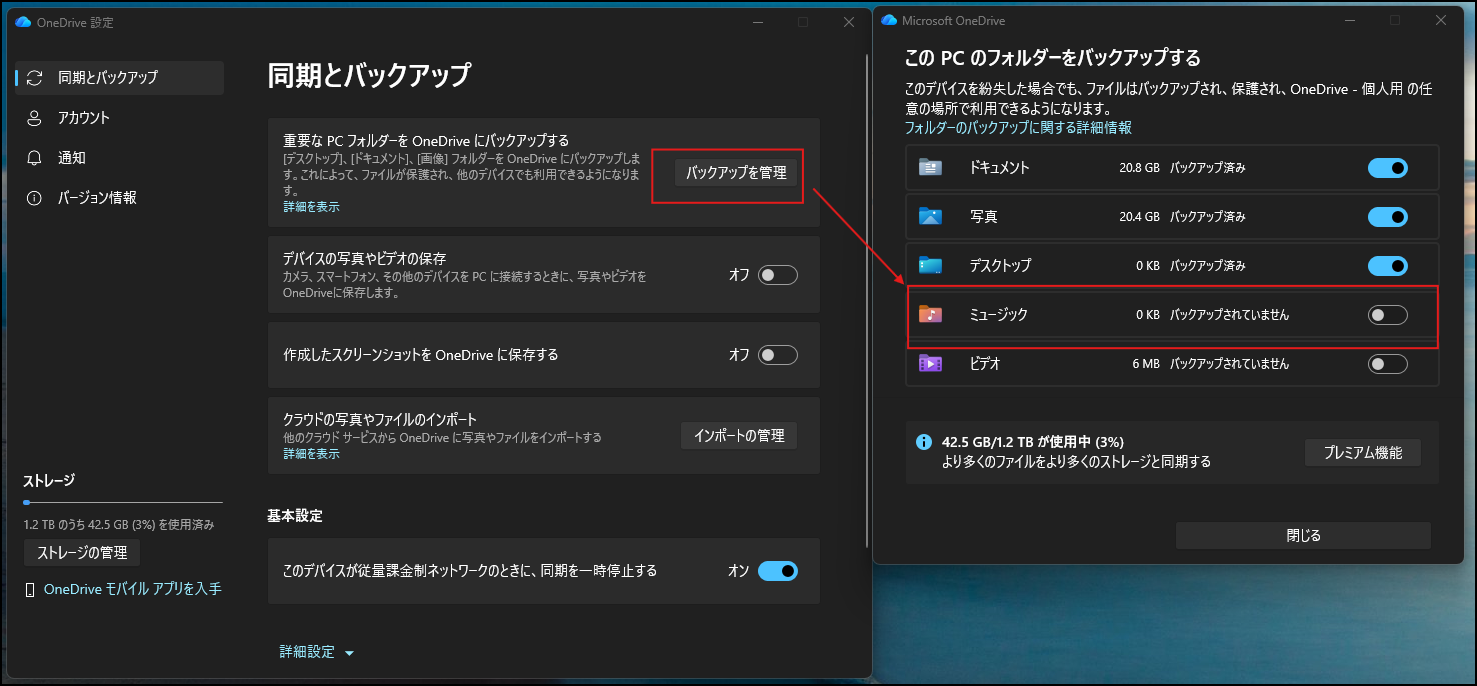Turn off ドキュメント backup toggle

pyautogui.click(x=1387, y=168)
